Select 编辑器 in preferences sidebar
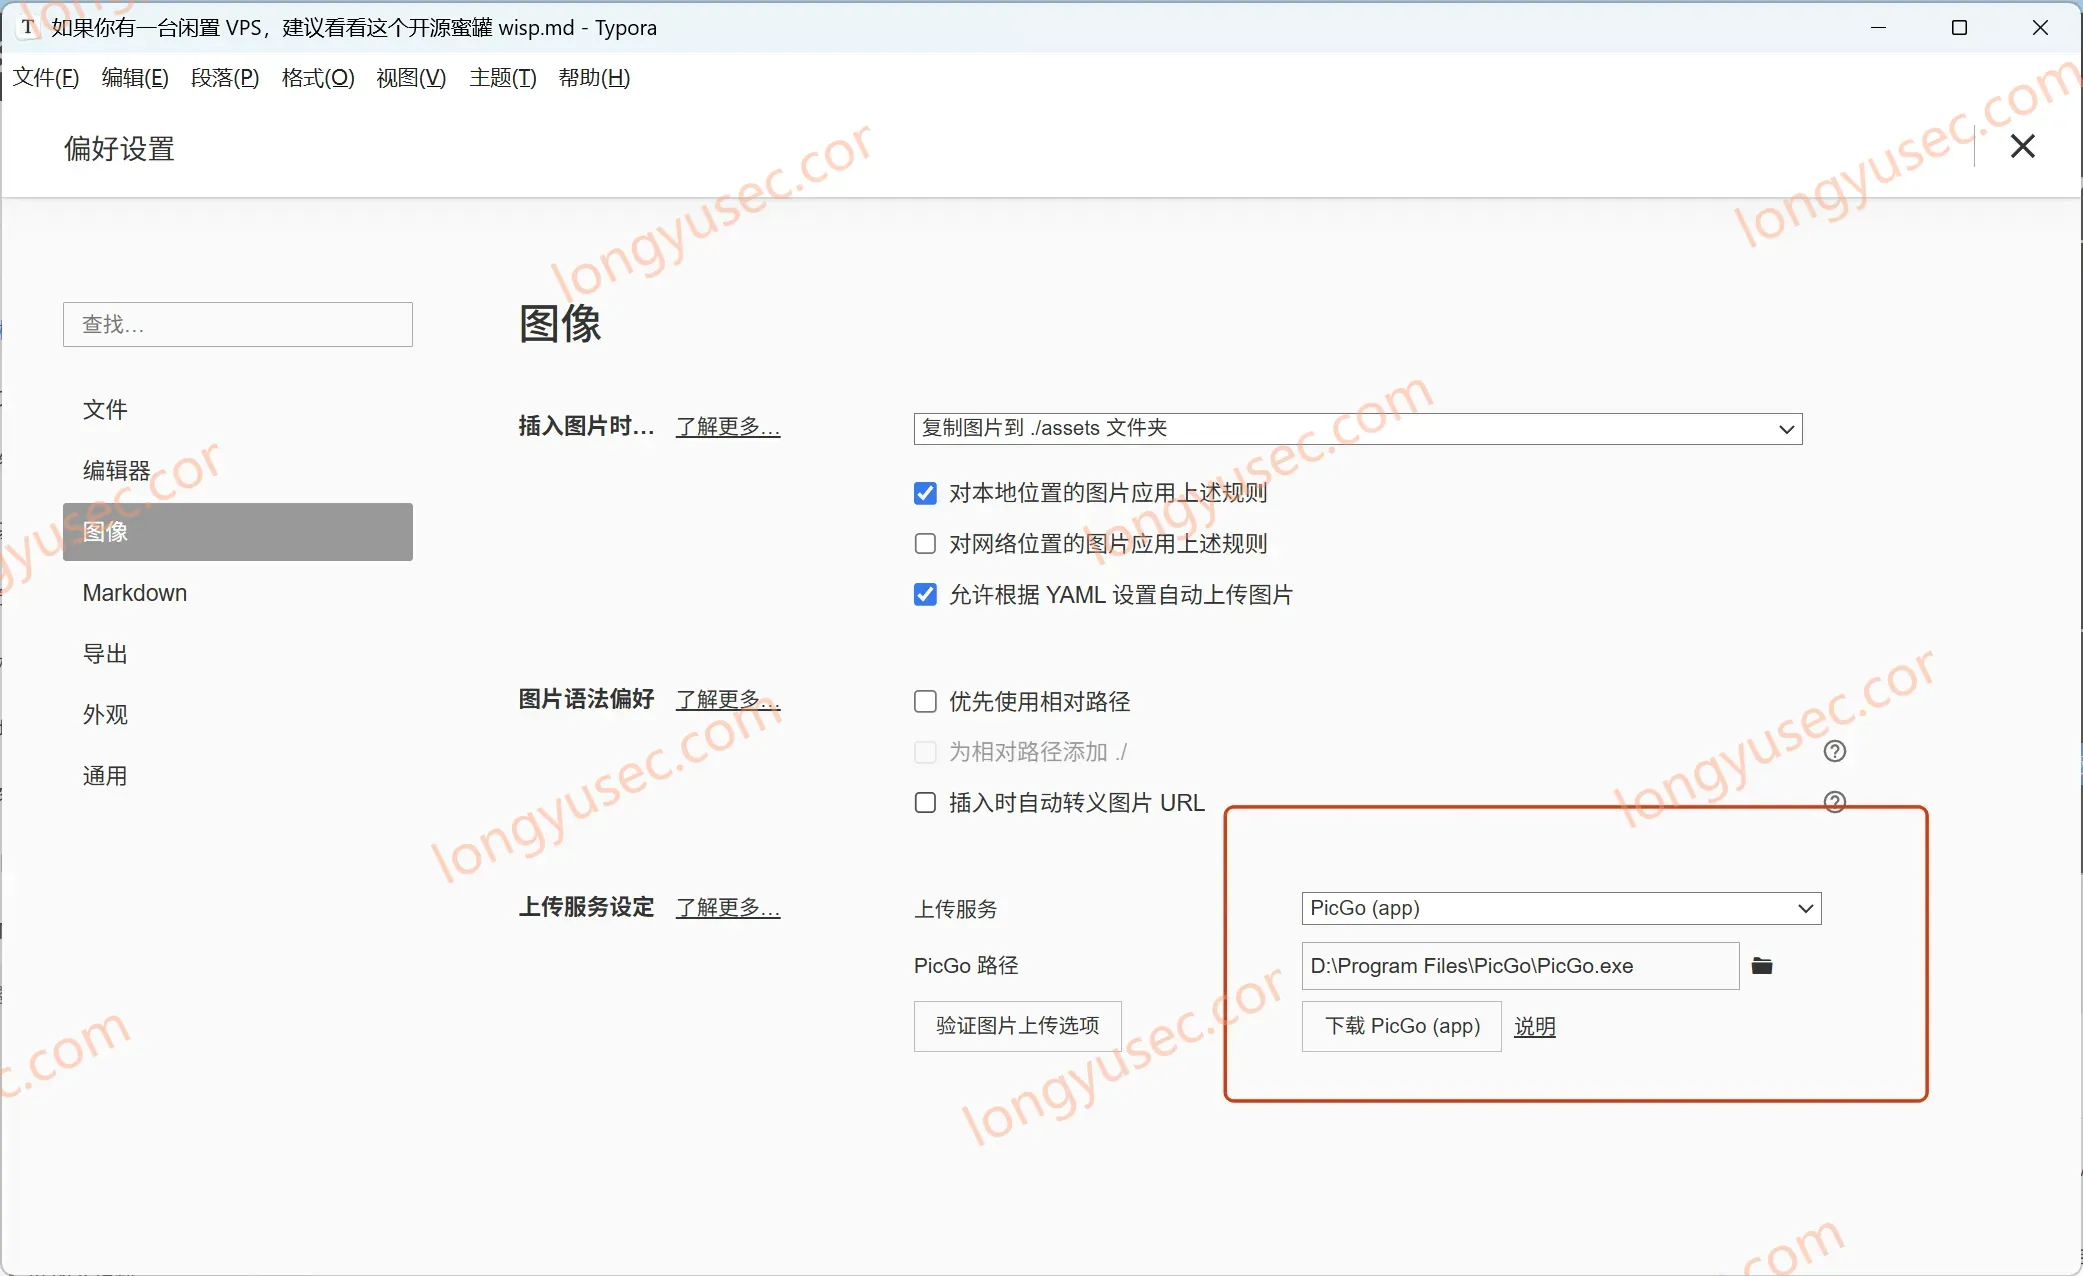The height and width of the screenshot is (1276, 2083). coord(238,471)
